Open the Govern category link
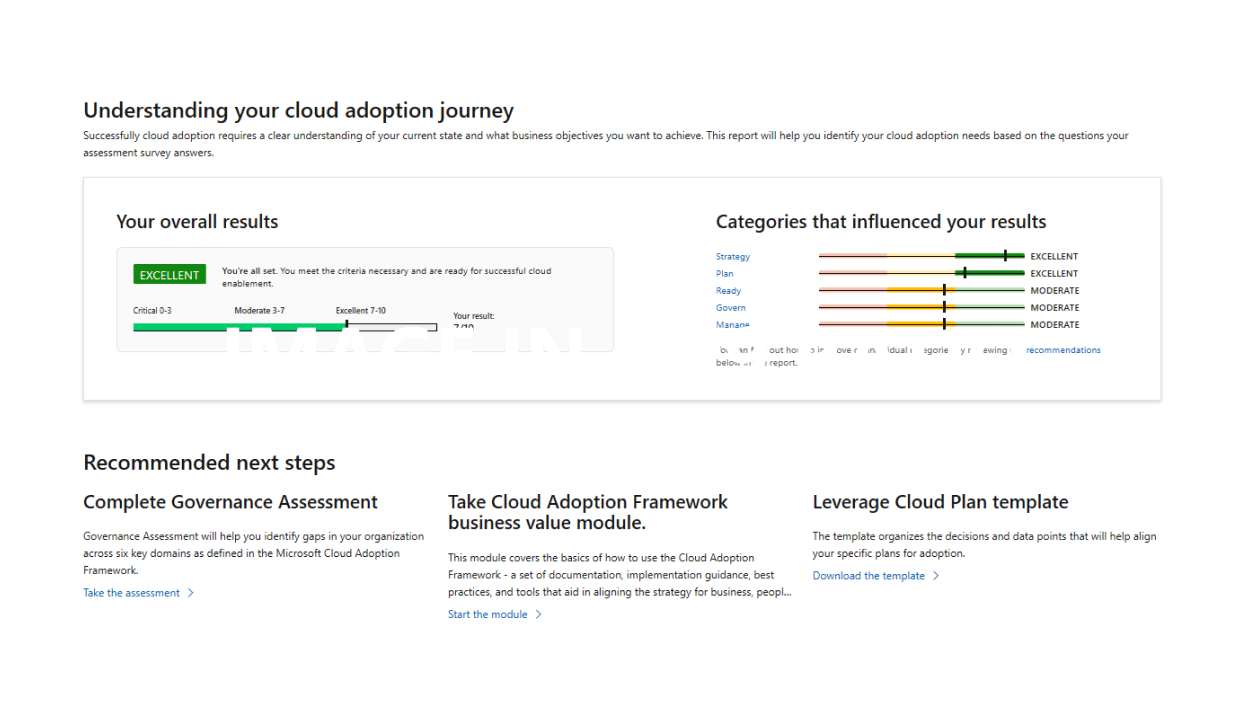This screenshot has width=1248, height=704. coord(730,308)
